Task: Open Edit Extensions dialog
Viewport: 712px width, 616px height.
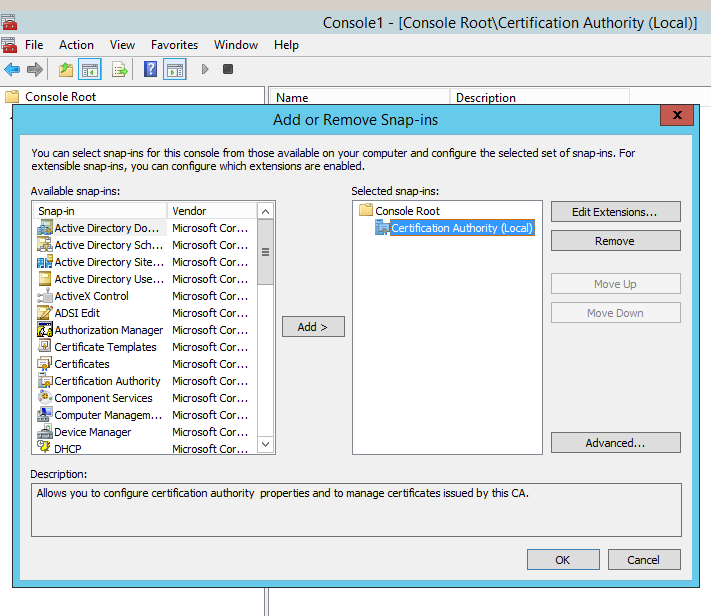Action: pyautogui.click(x=615, y=212)
